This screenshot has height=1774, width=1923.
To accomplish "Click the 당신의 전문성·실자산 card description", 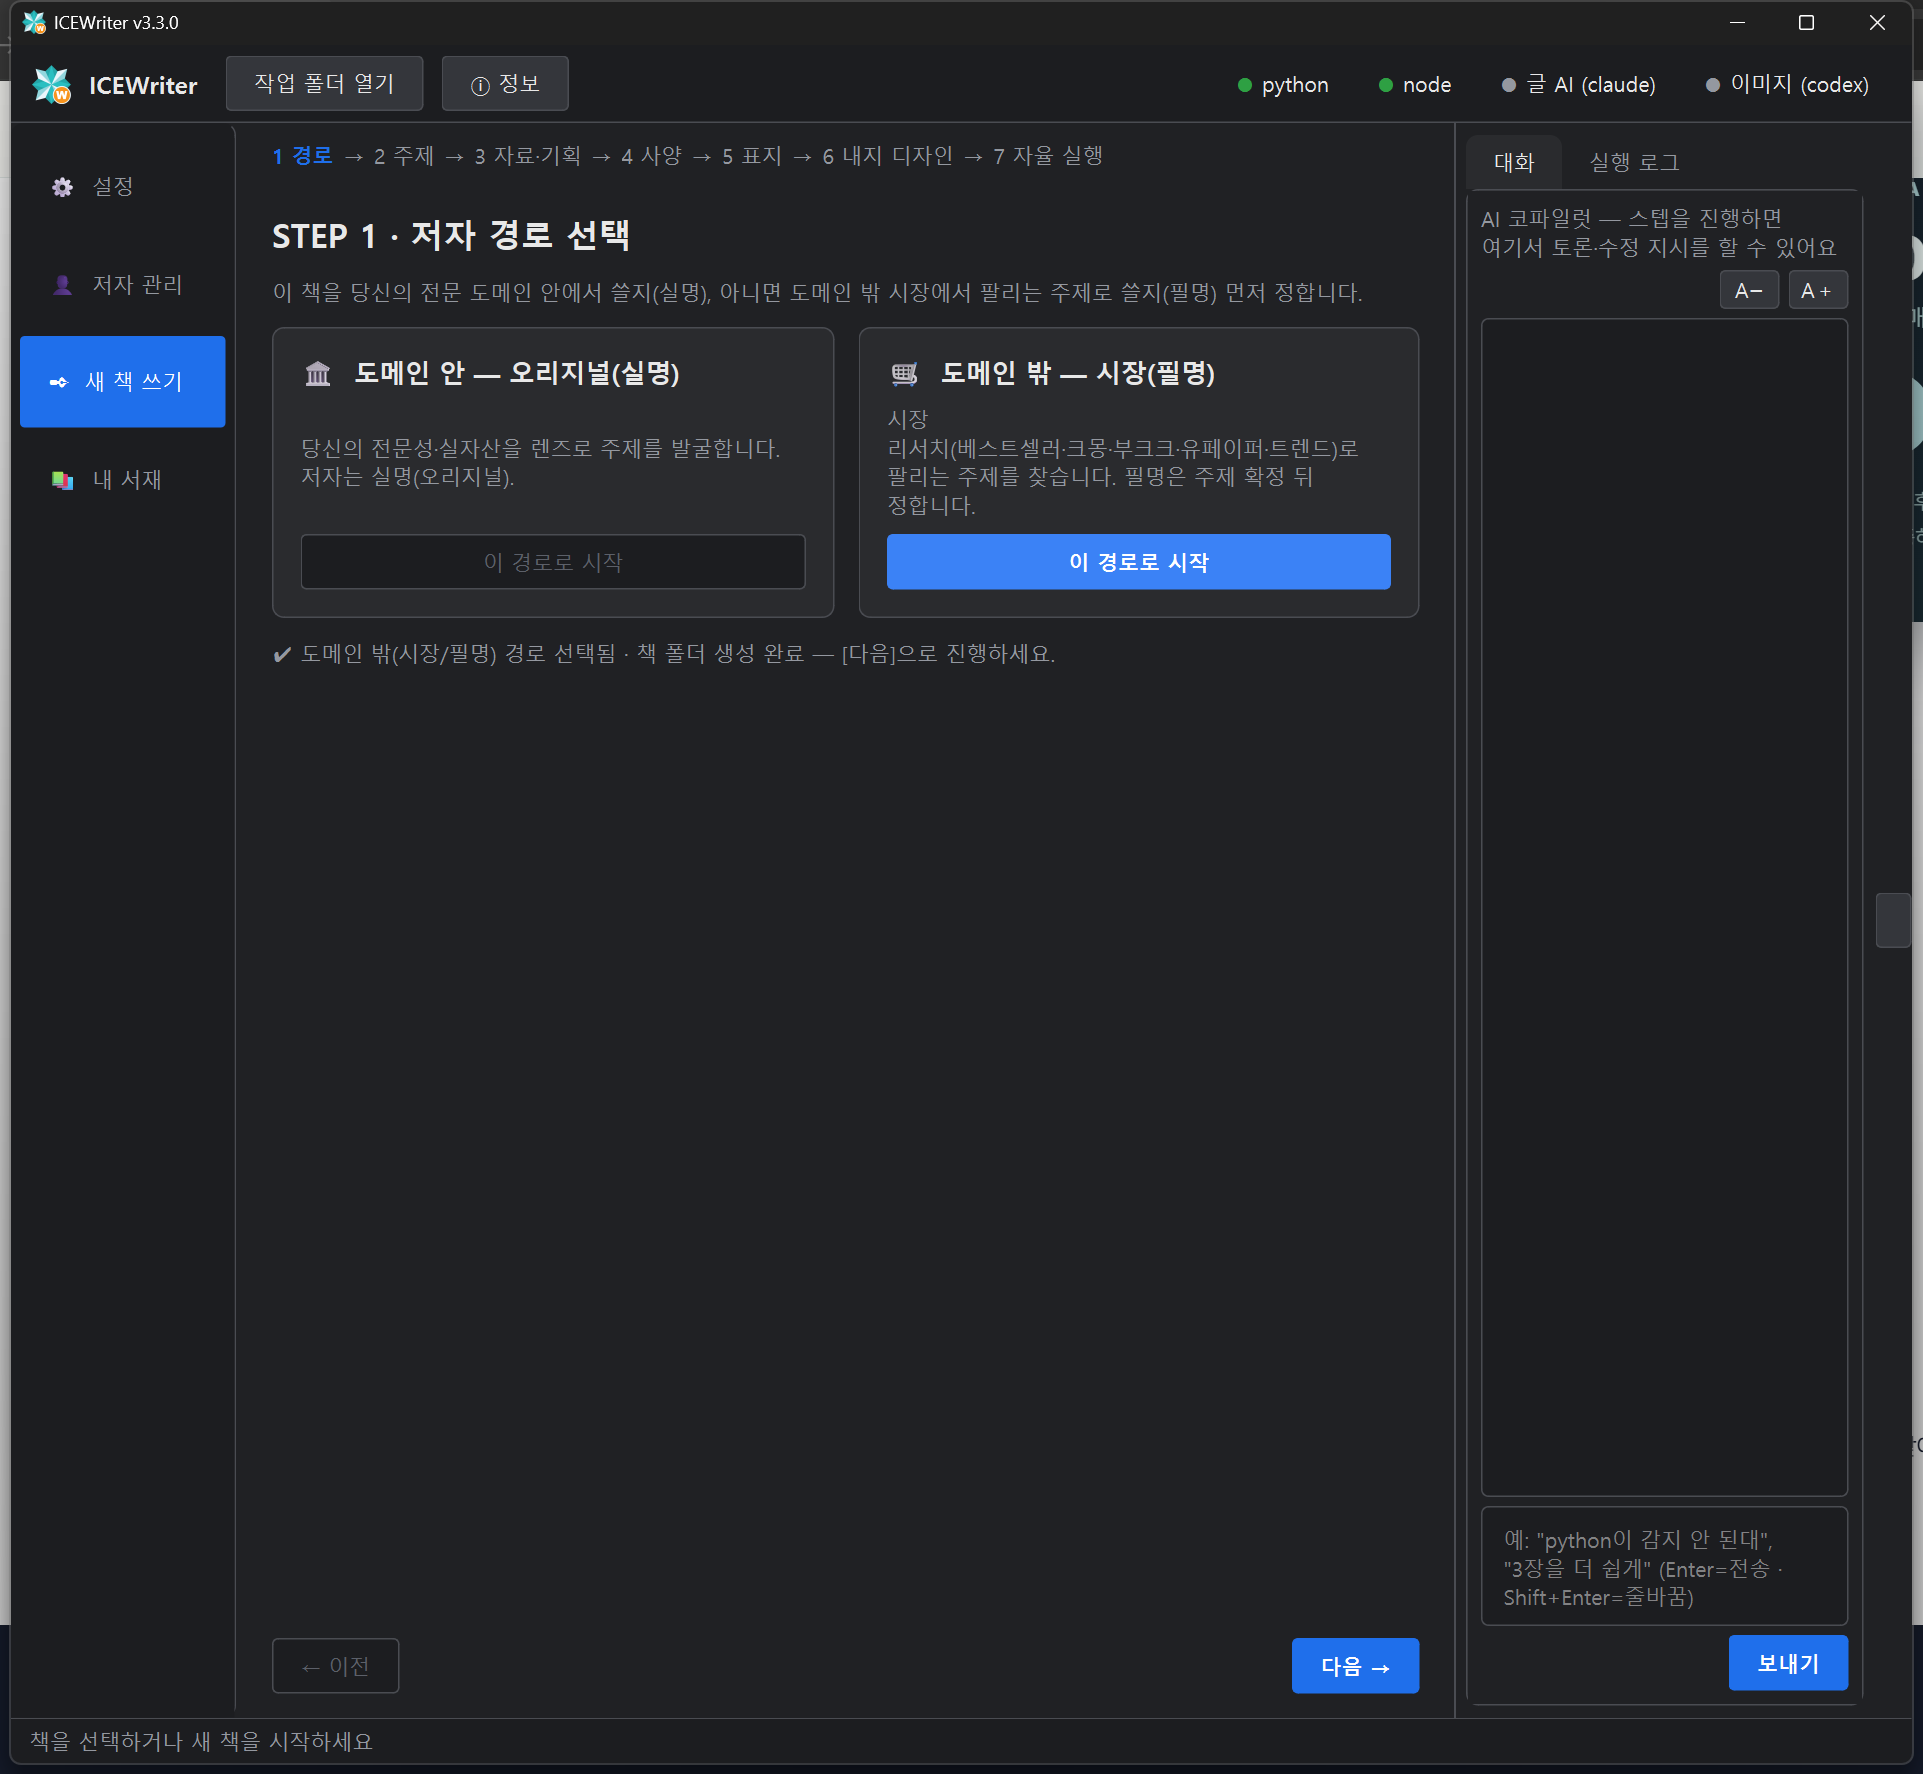I will point(541,462).
